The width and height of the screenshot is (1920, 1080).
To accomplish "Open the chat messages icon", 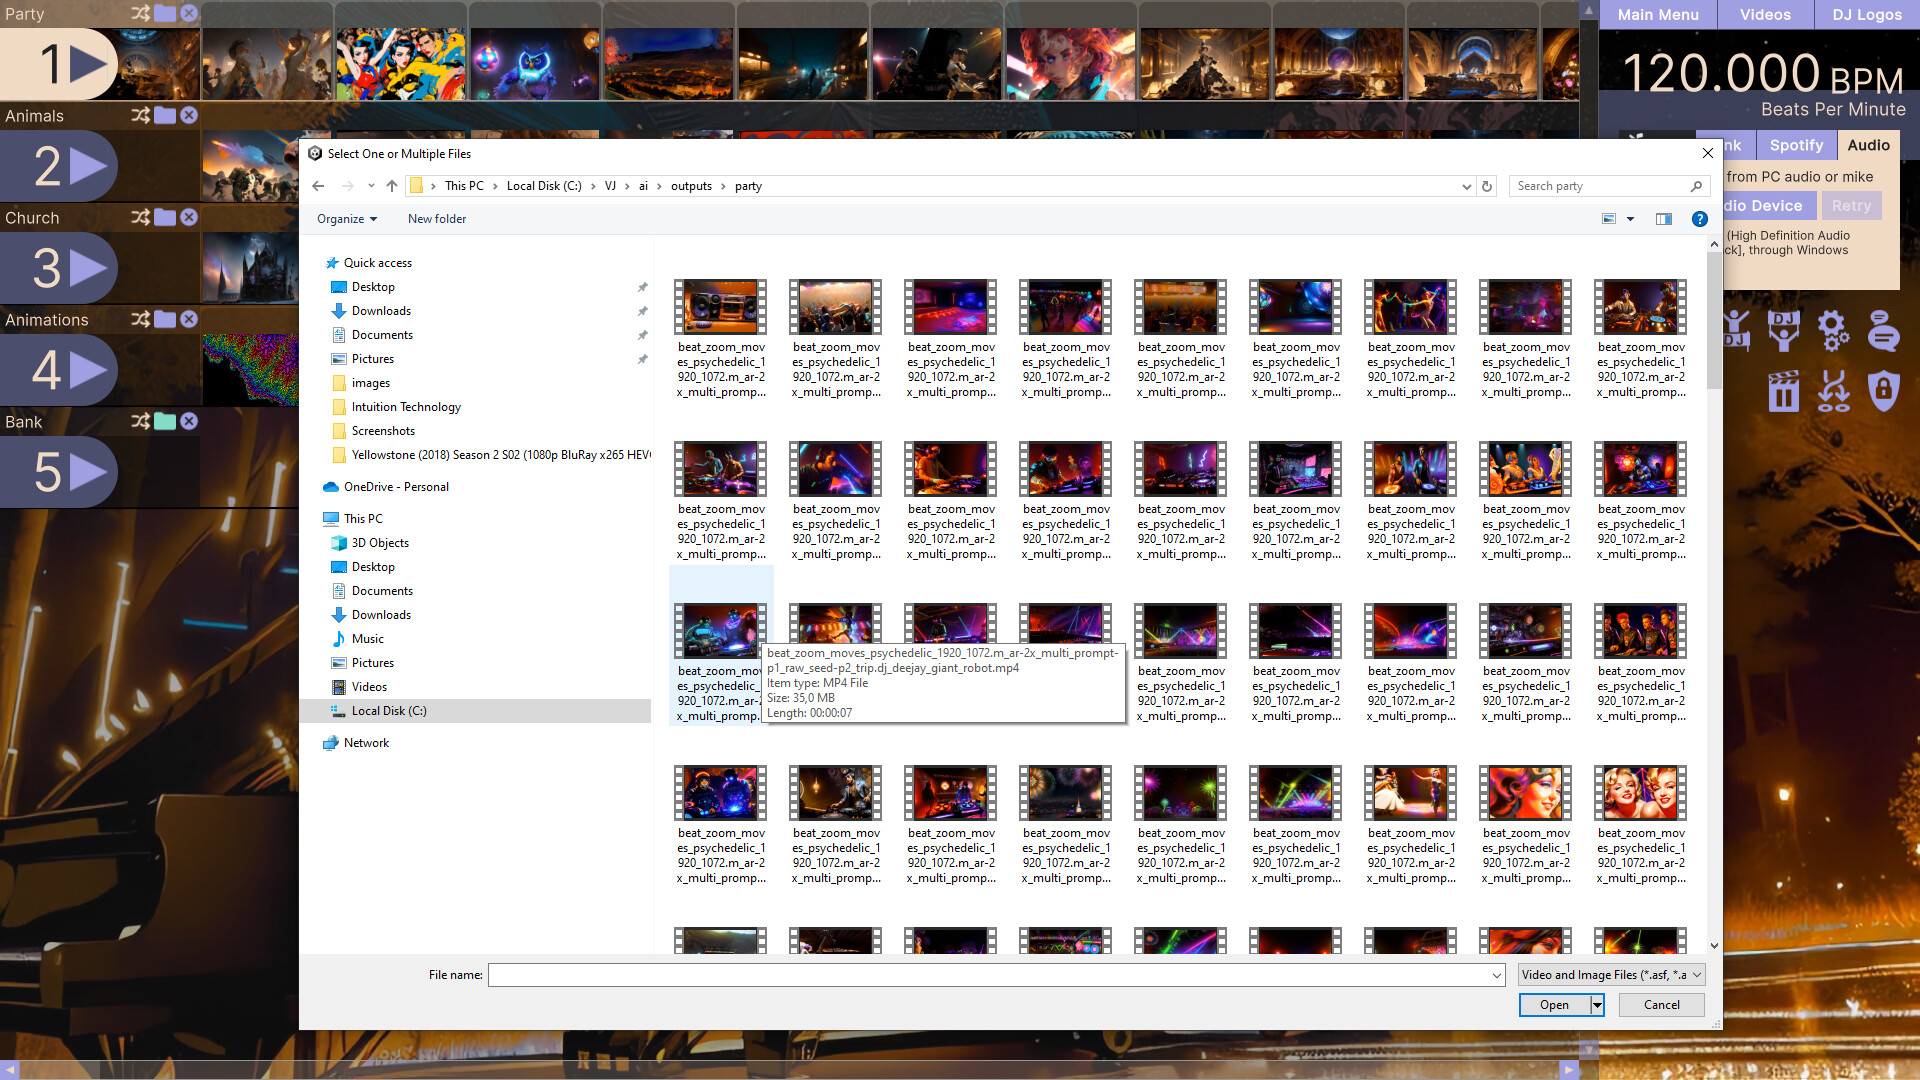I will [x=1884, y=333].
